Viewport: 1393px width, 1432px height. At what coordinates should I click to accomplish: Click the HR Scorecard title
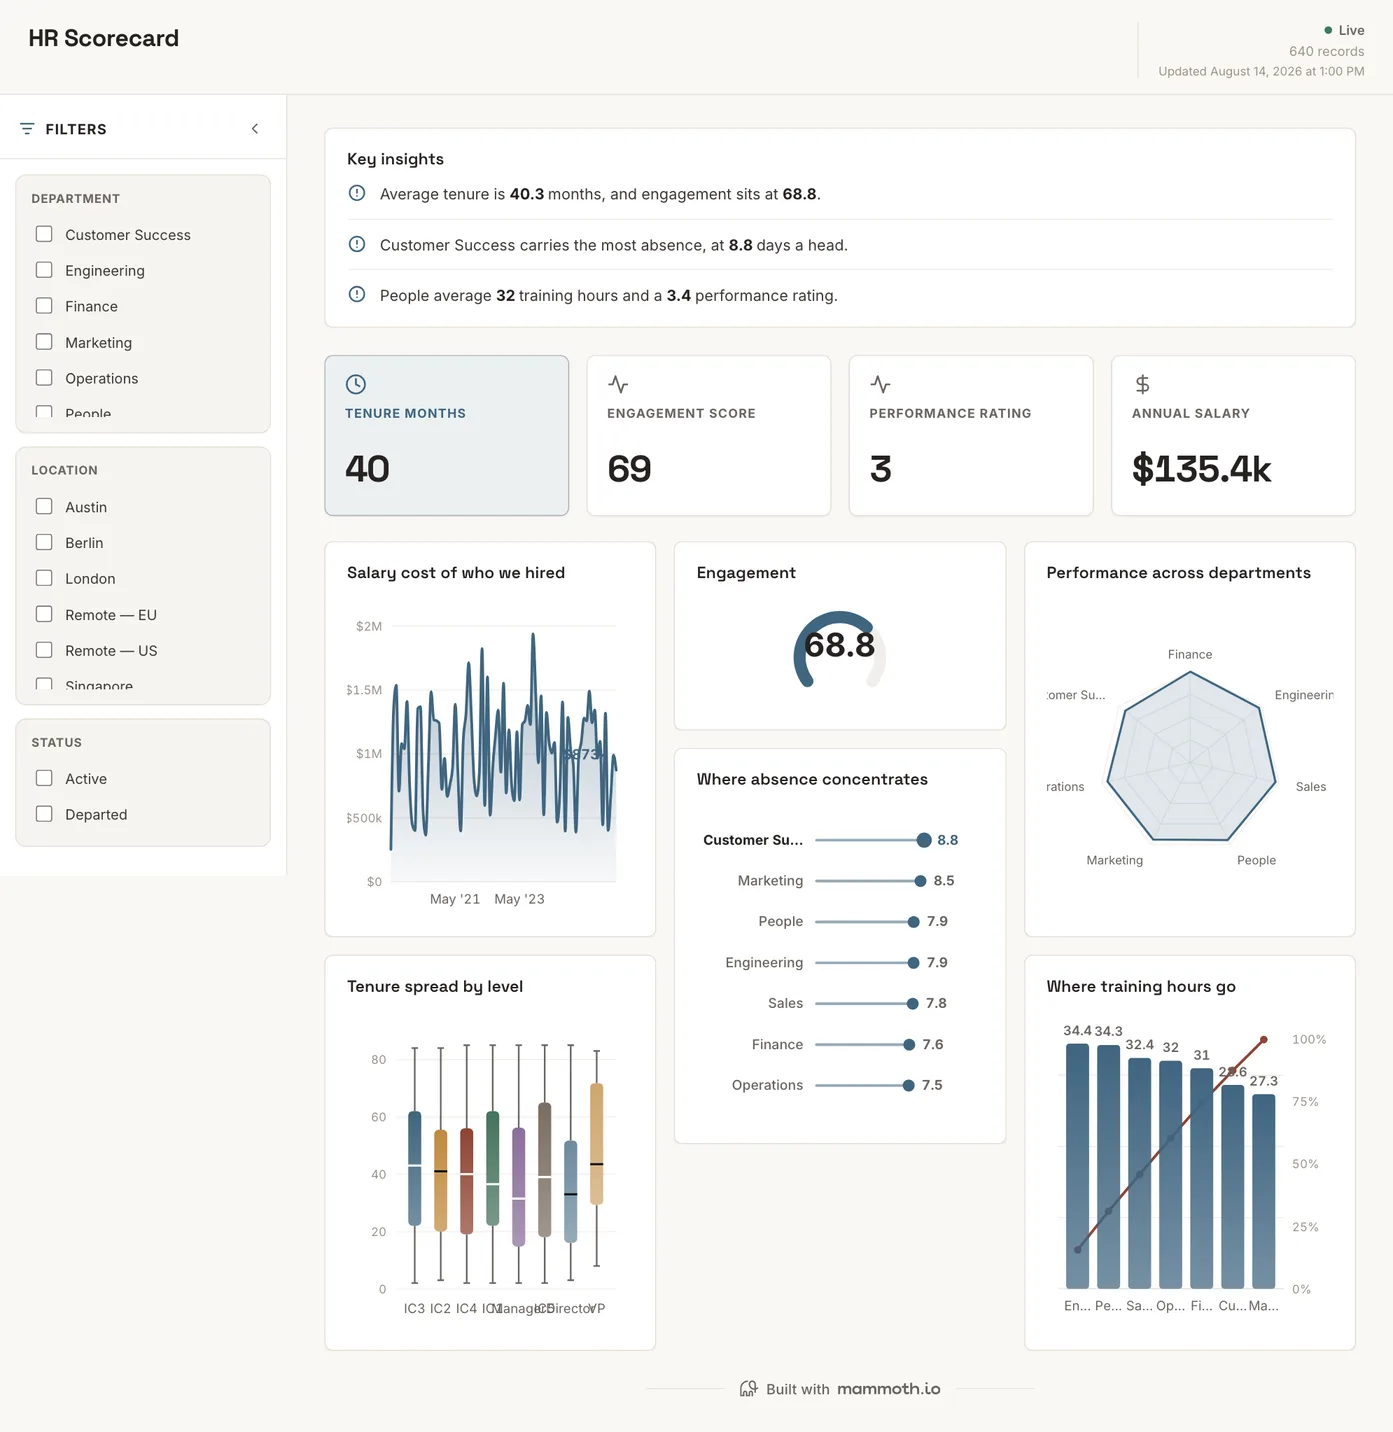pyautogui.click(x=104, y=38)
